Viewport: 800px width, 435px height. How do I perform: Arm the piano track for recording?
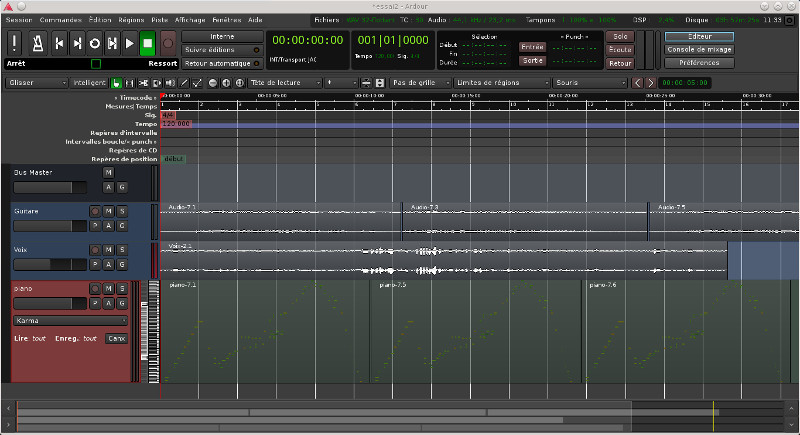tap(95, 289)
